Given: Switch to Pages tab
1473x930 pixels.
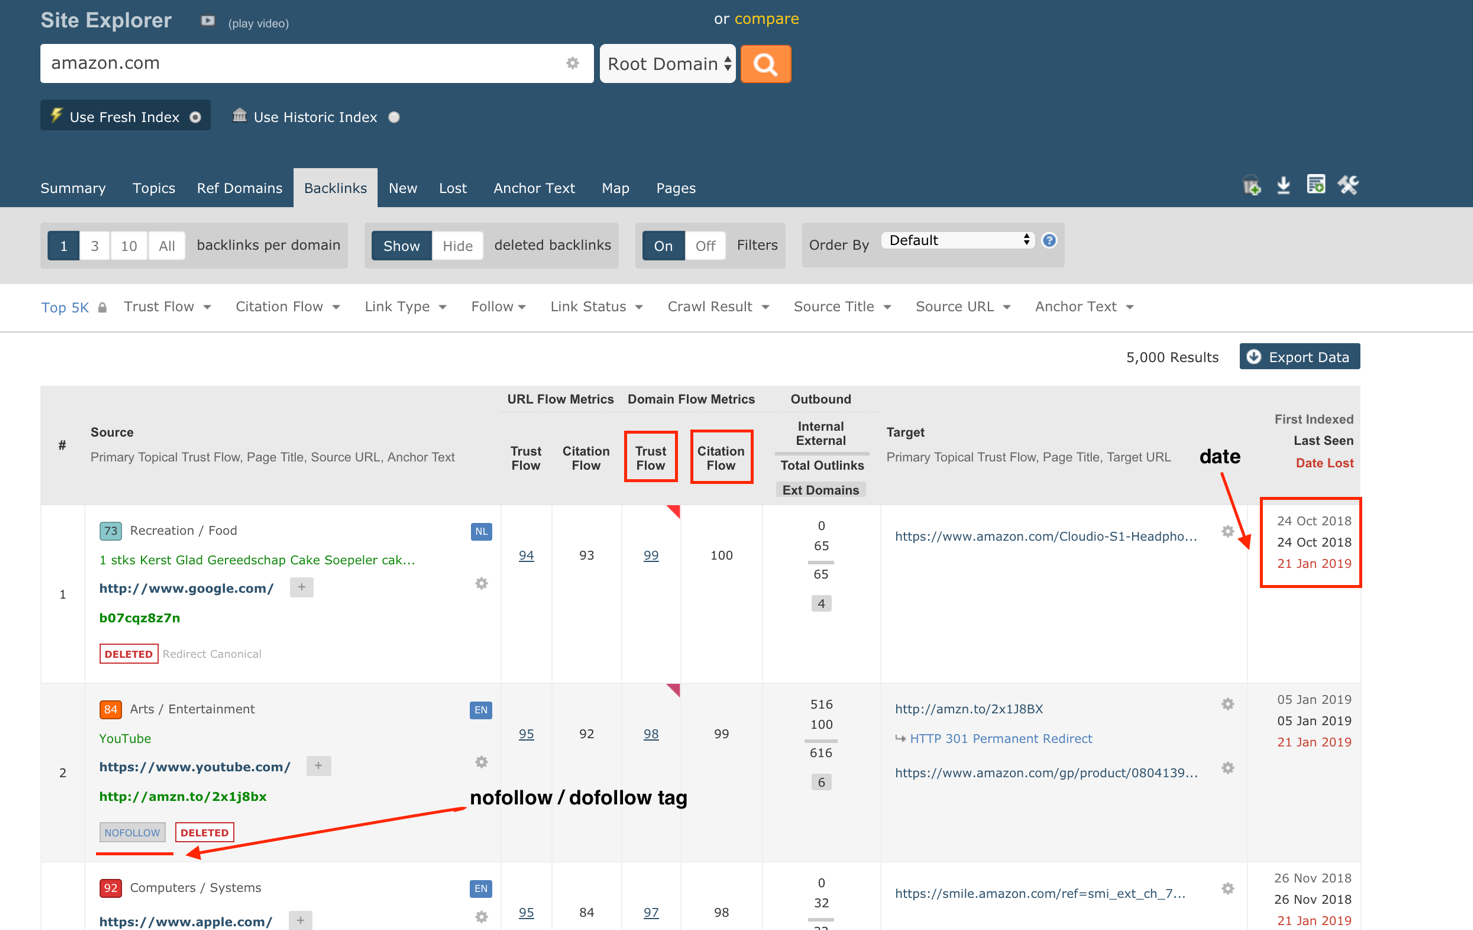Looking at the screenshot, I should point(676,188).
